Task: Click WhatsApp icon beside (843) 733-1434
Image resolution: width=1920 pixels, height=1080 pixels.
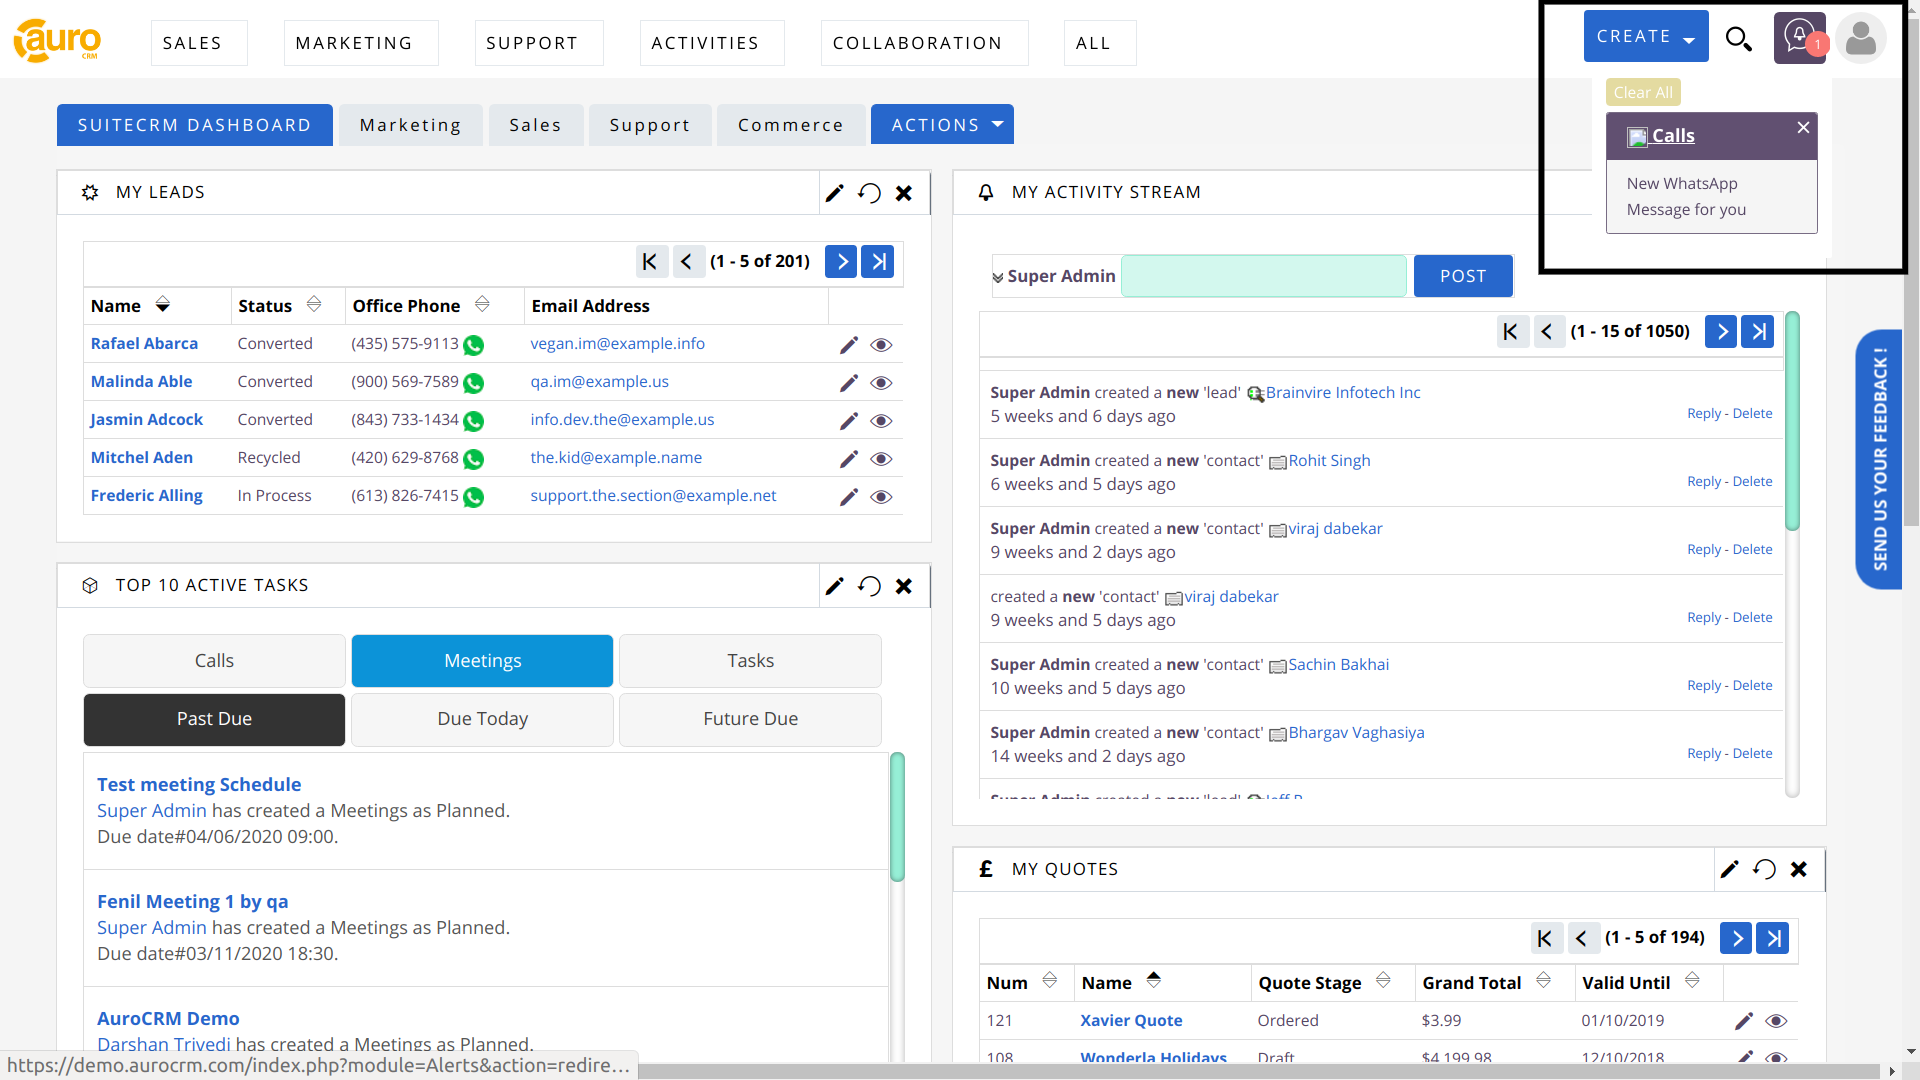Action: click(474, 421)
